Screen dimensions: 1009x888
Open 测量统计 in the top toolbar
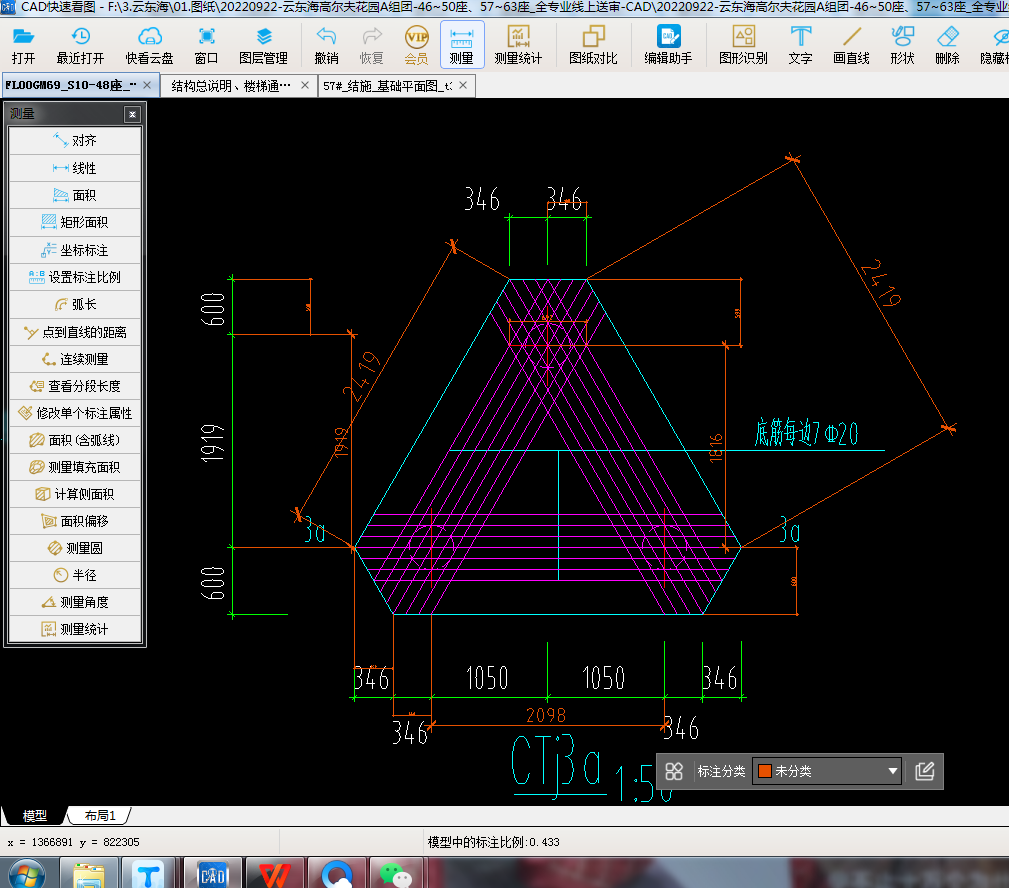[518, 45]
